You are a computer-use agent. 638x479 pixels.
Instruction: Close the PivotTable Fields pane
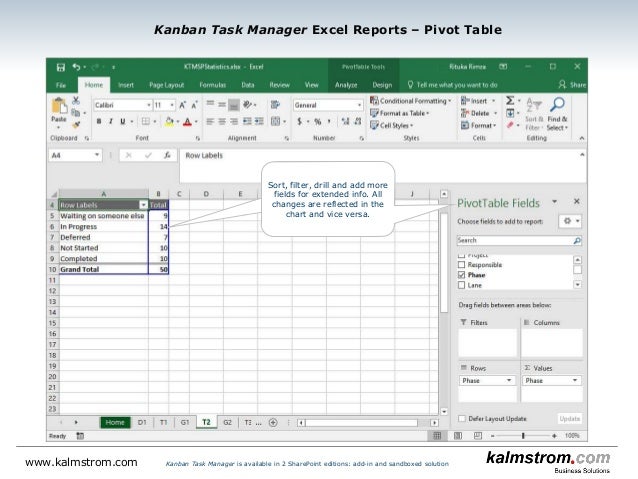(577, 201)
